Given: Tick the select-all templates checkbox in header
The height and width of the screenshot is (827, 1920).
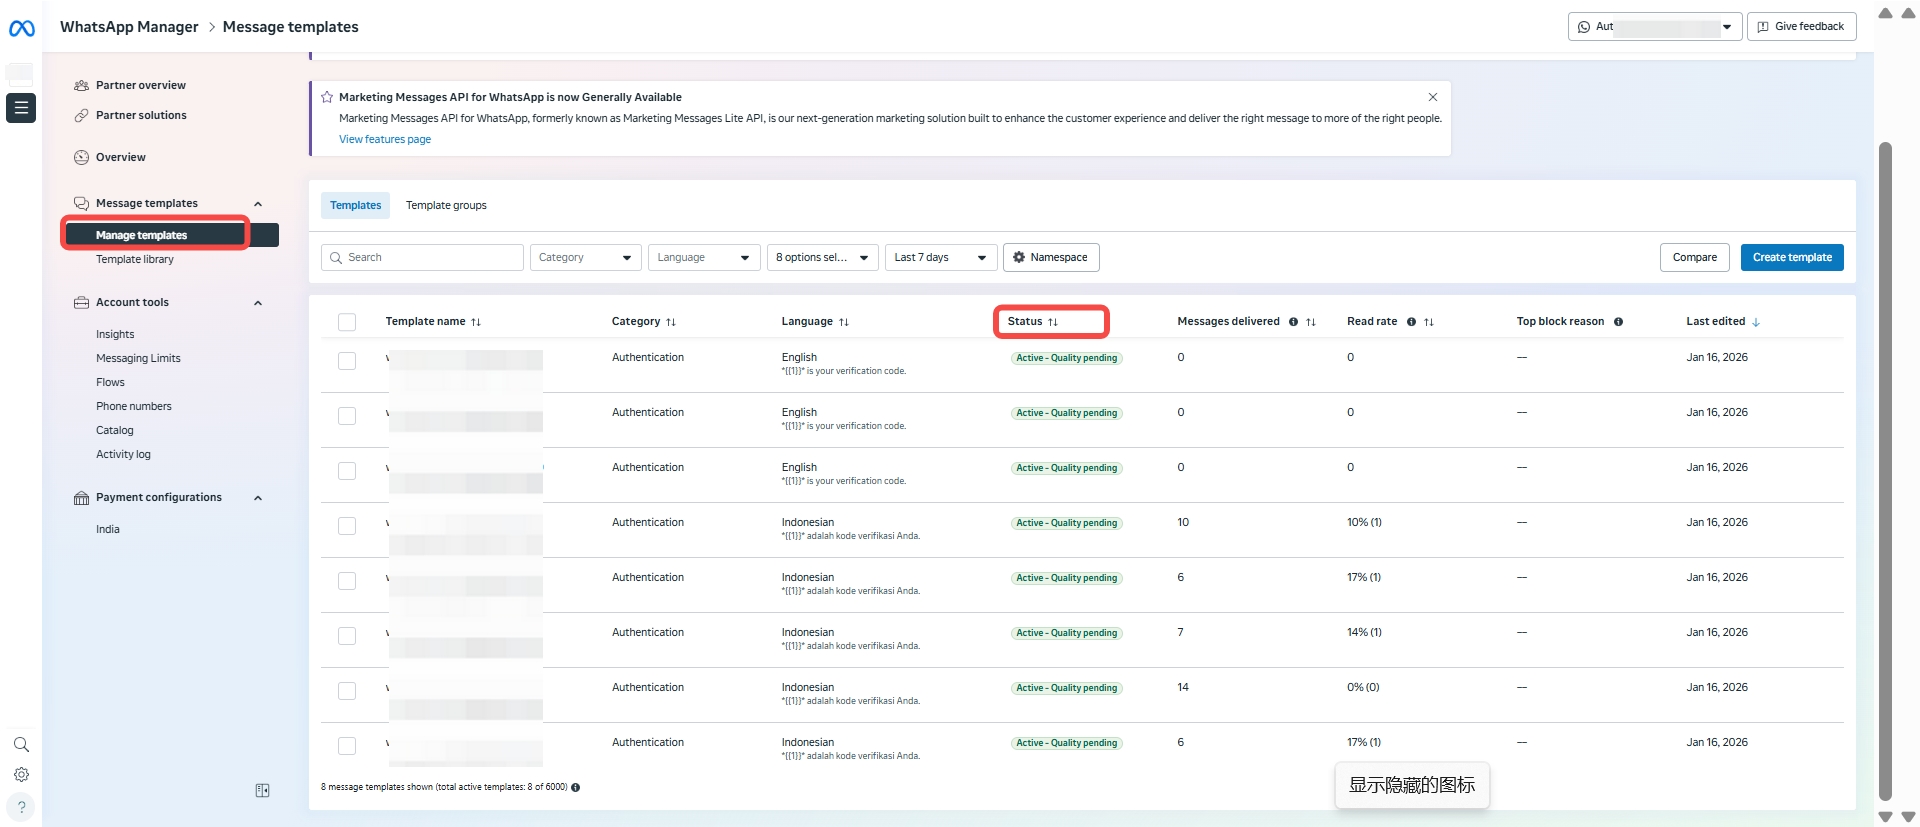Looking at the screenshot, I should point(347,322).
